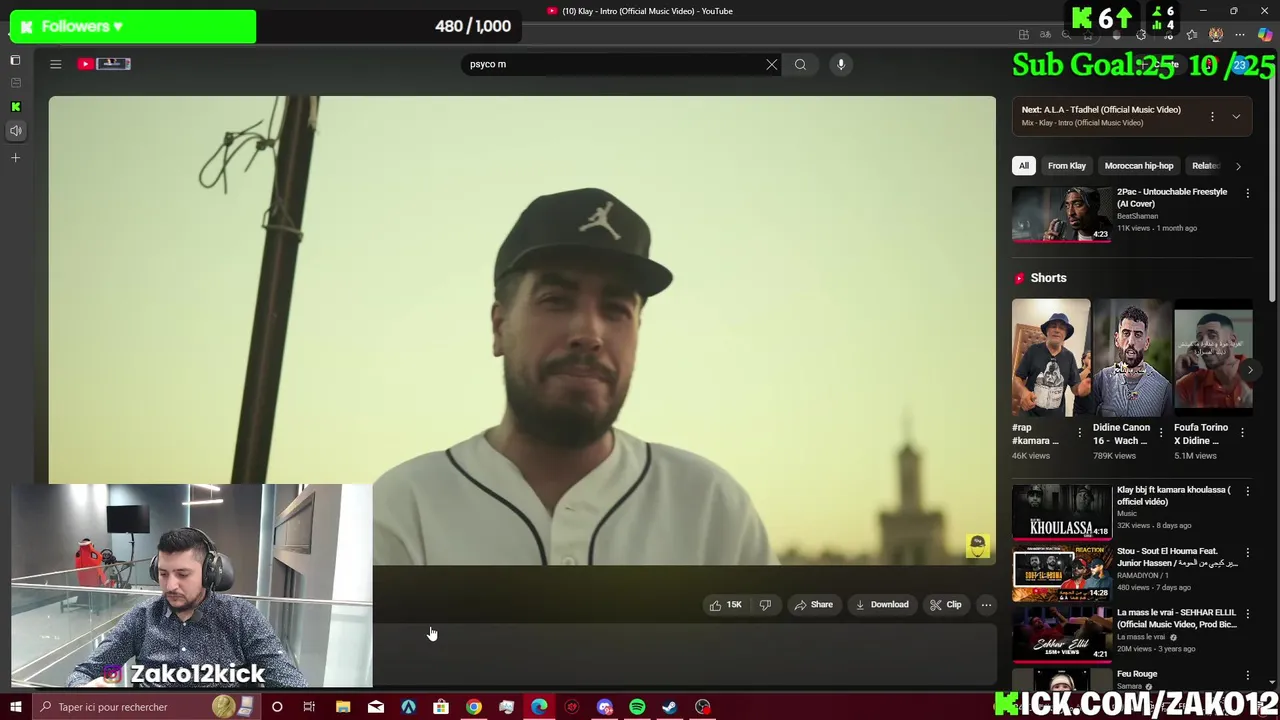Open the Edge split screen apps icon
The width and height of the screenshot is (1280, 720).
pyautogui.click(x=1024, y=35)
